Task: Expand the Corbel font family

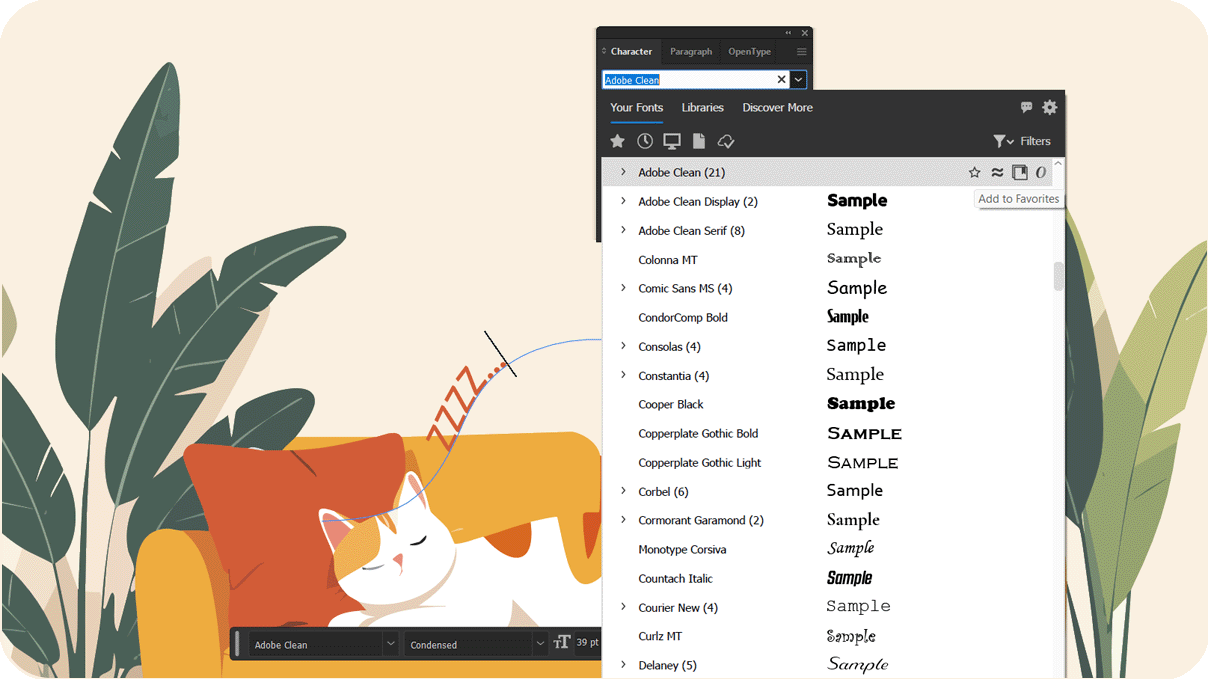Action: (623, 491)
